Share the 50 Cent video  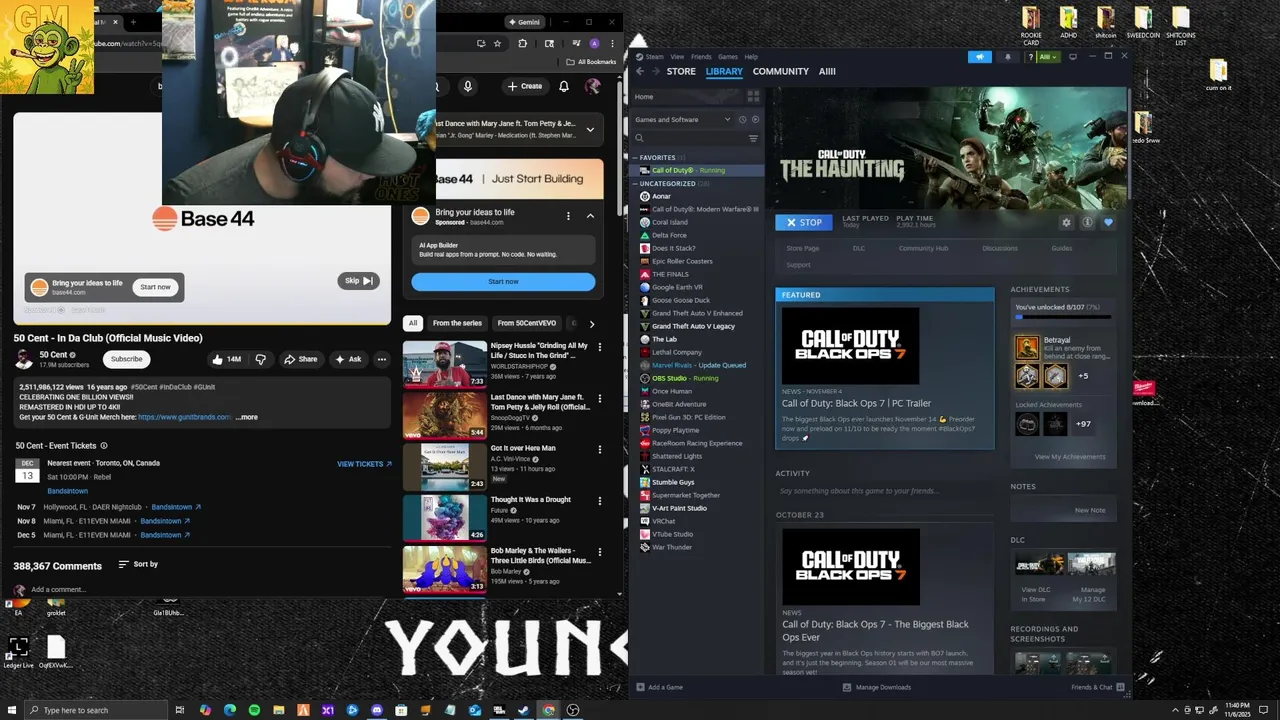pos(300,359)
